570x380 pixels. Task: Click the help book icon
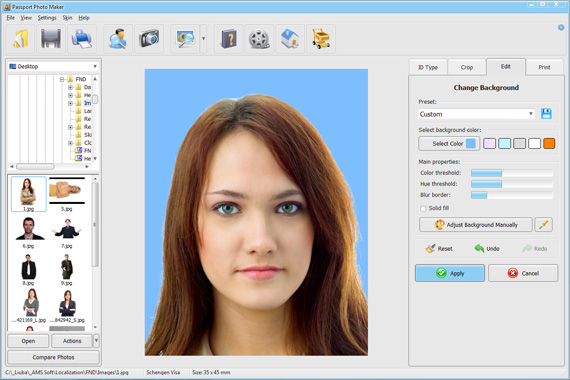click(x=228, y=39)
